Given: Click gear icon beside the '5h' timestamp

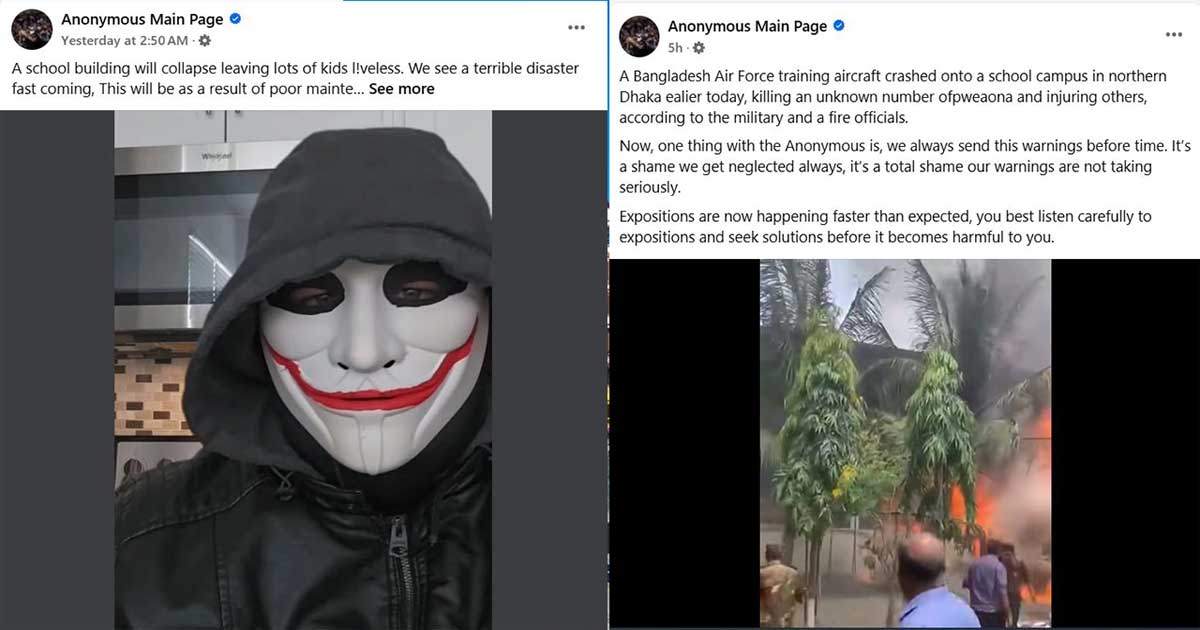Looking at the screenshot, I should click(x=698, y=48).
